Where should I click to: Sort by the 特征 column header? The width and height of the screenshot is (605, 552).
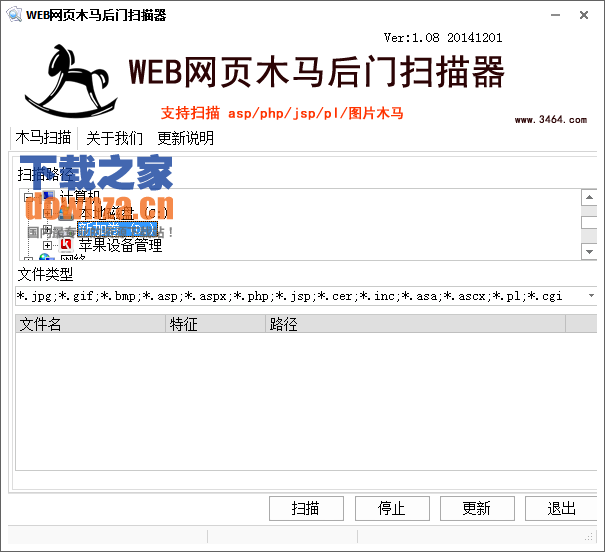(215, 324)
